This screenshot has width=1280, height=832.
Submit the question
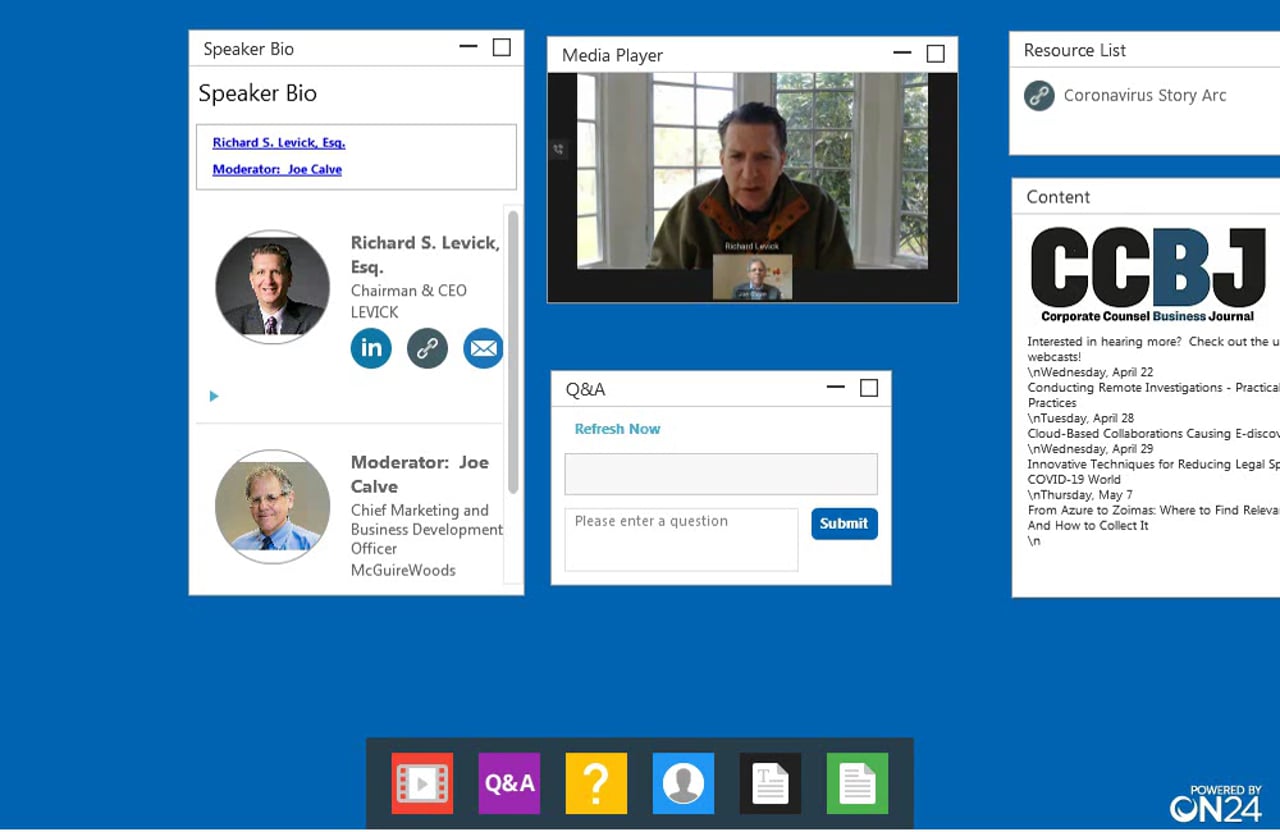click(x=844, y=523)
